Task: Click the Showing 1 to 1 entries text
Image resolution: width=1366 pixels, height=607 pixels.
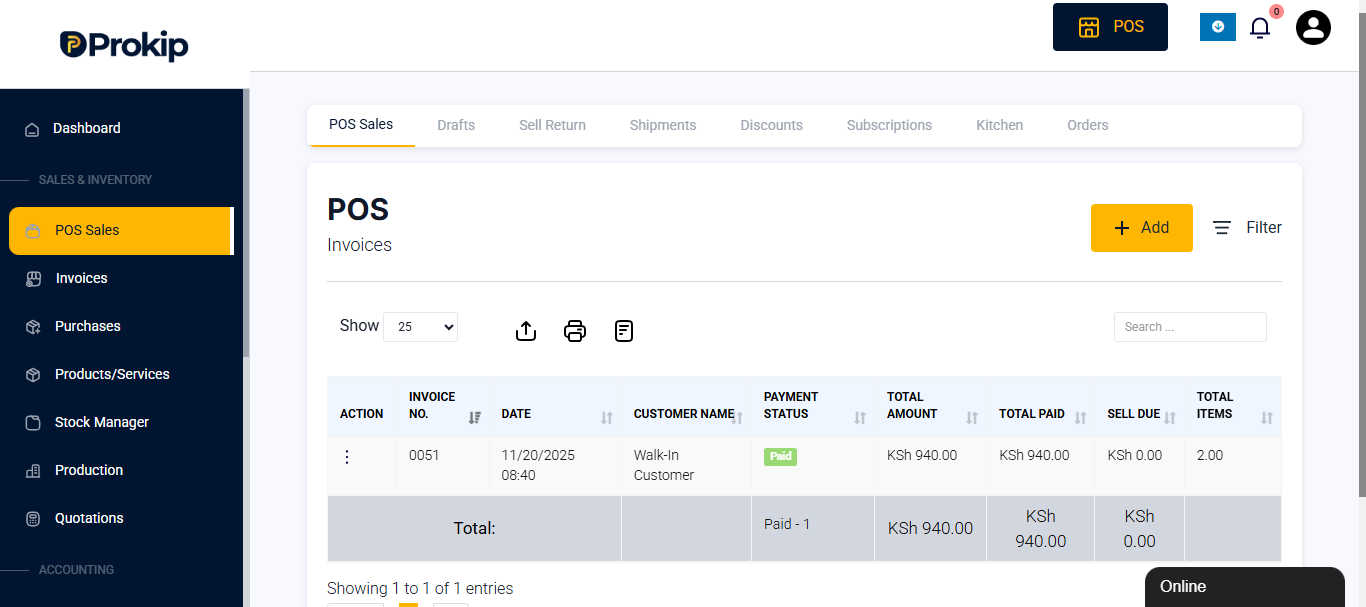Action: point(420,589)
